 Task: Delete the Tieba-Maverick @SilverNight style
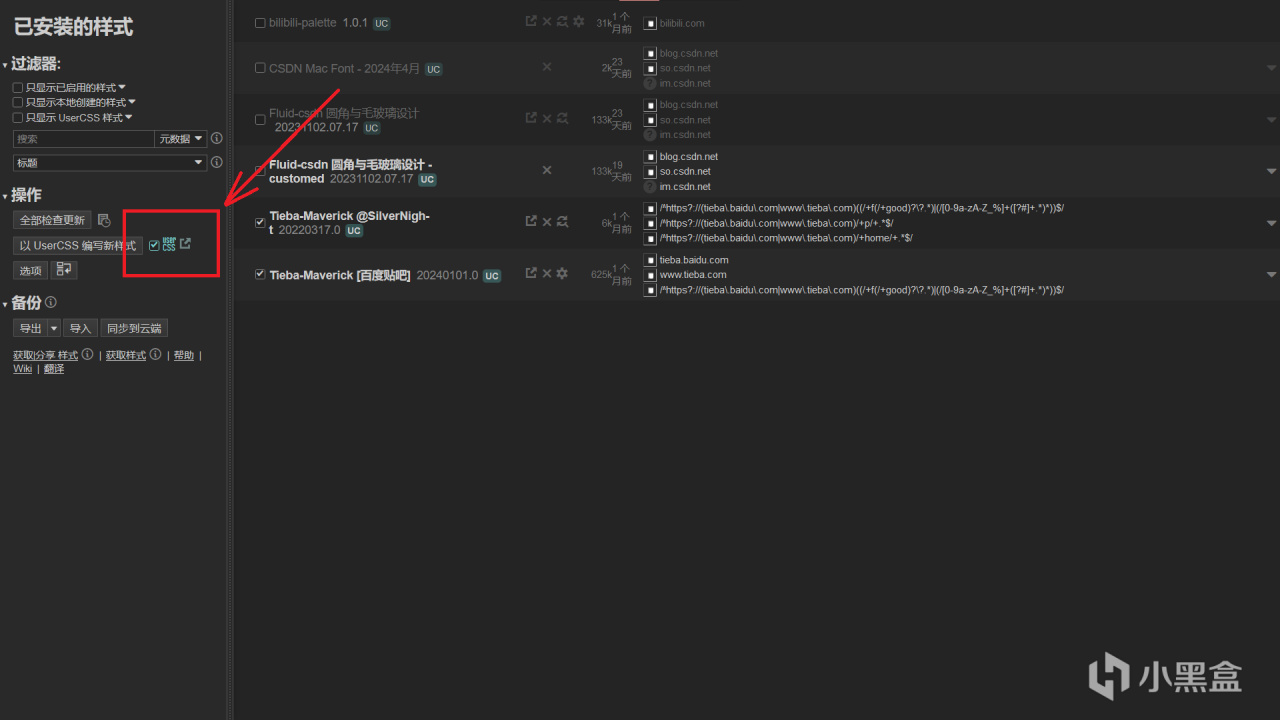547,221
